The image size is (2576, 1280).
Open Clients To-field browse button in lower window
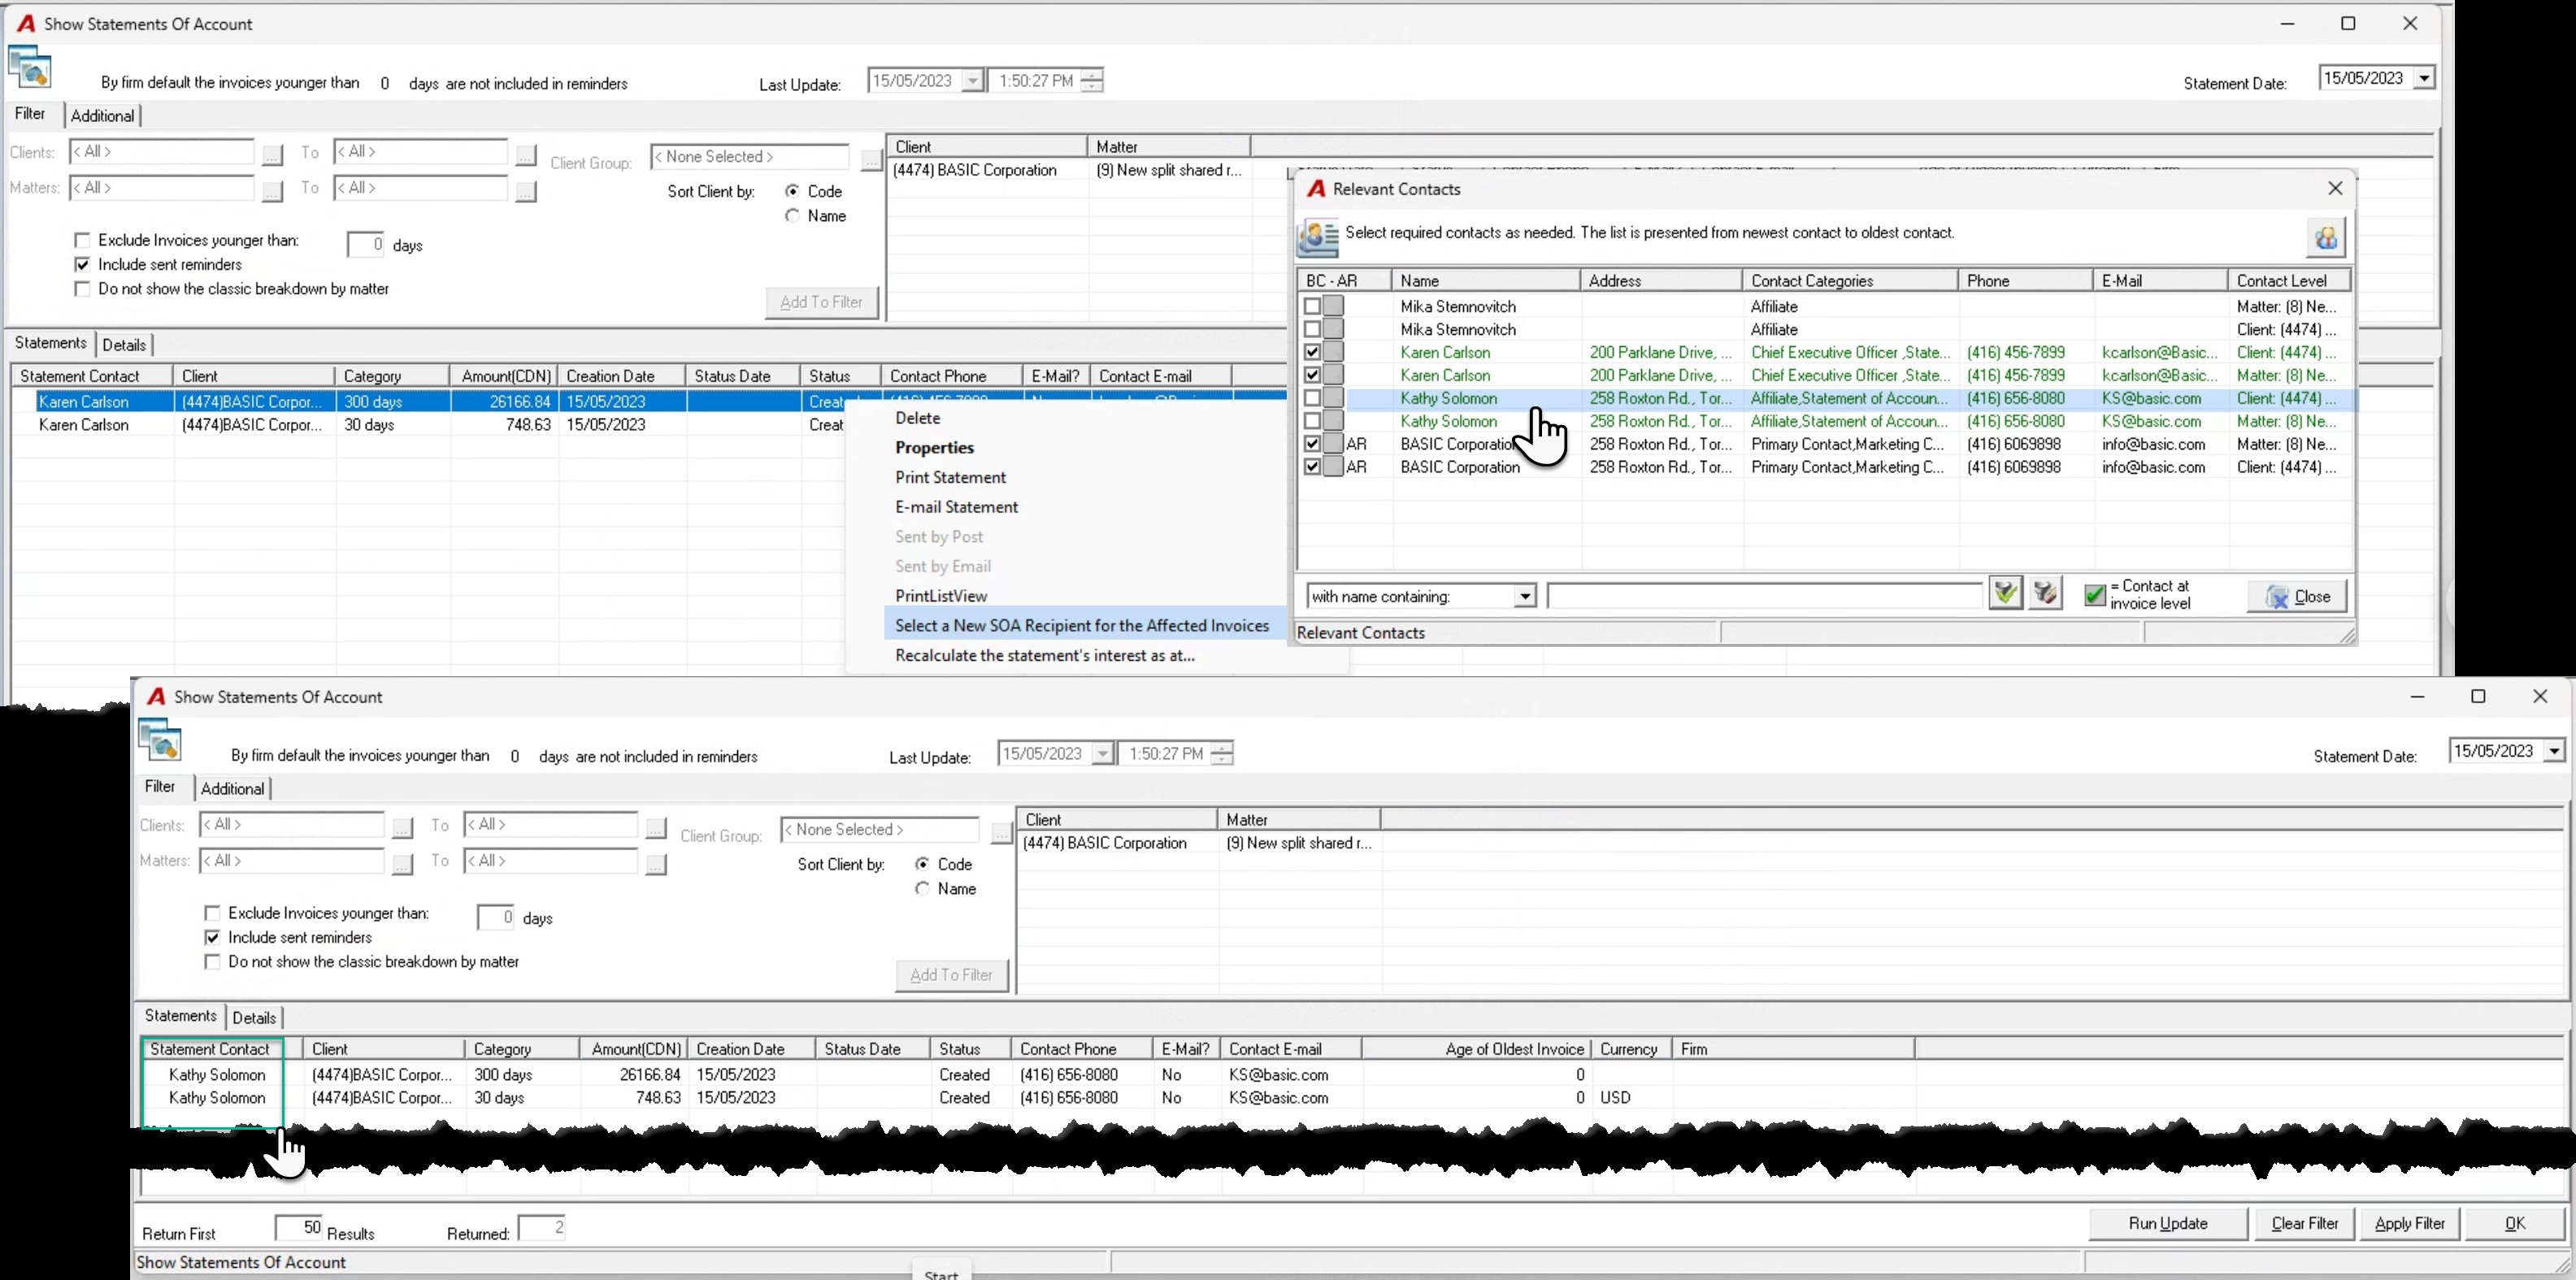tap(655, 828)
